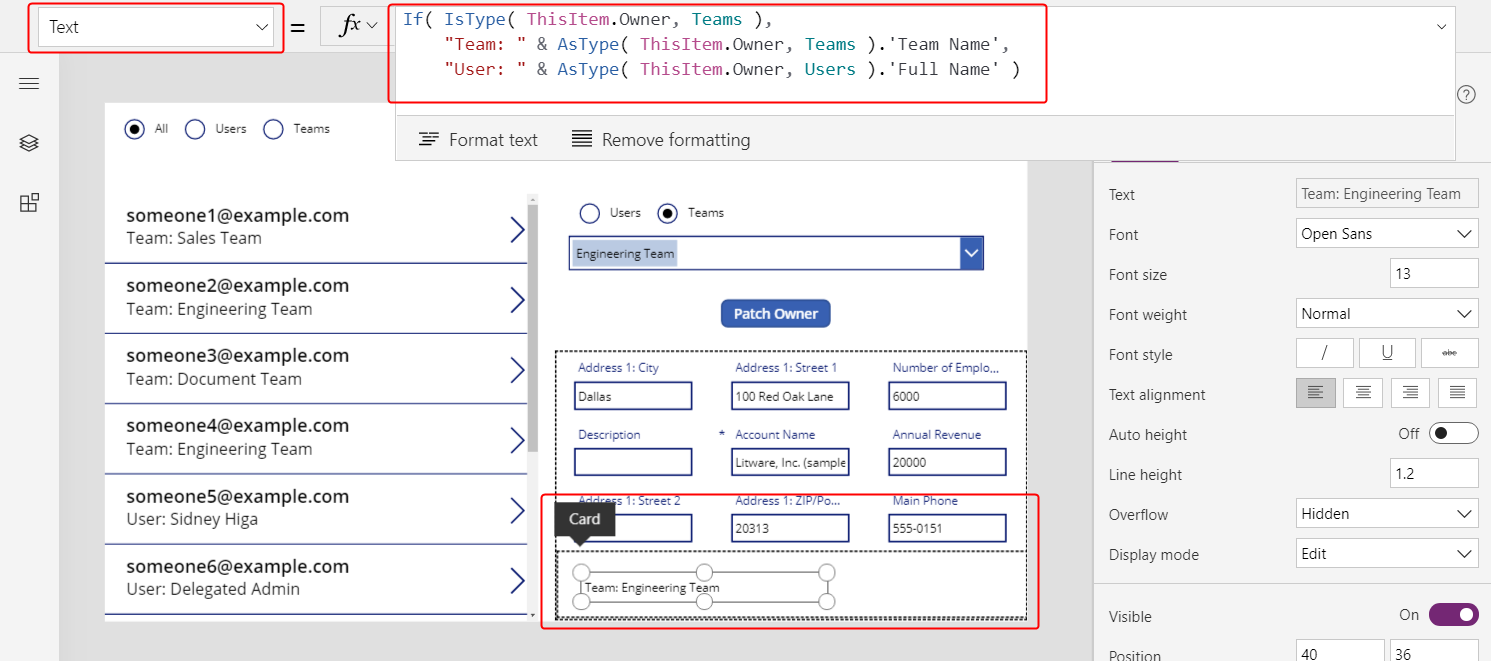Viewport: 1491px width, 661px height.
Task: Click the Patch Owner button
Action: tap(776, 314)
